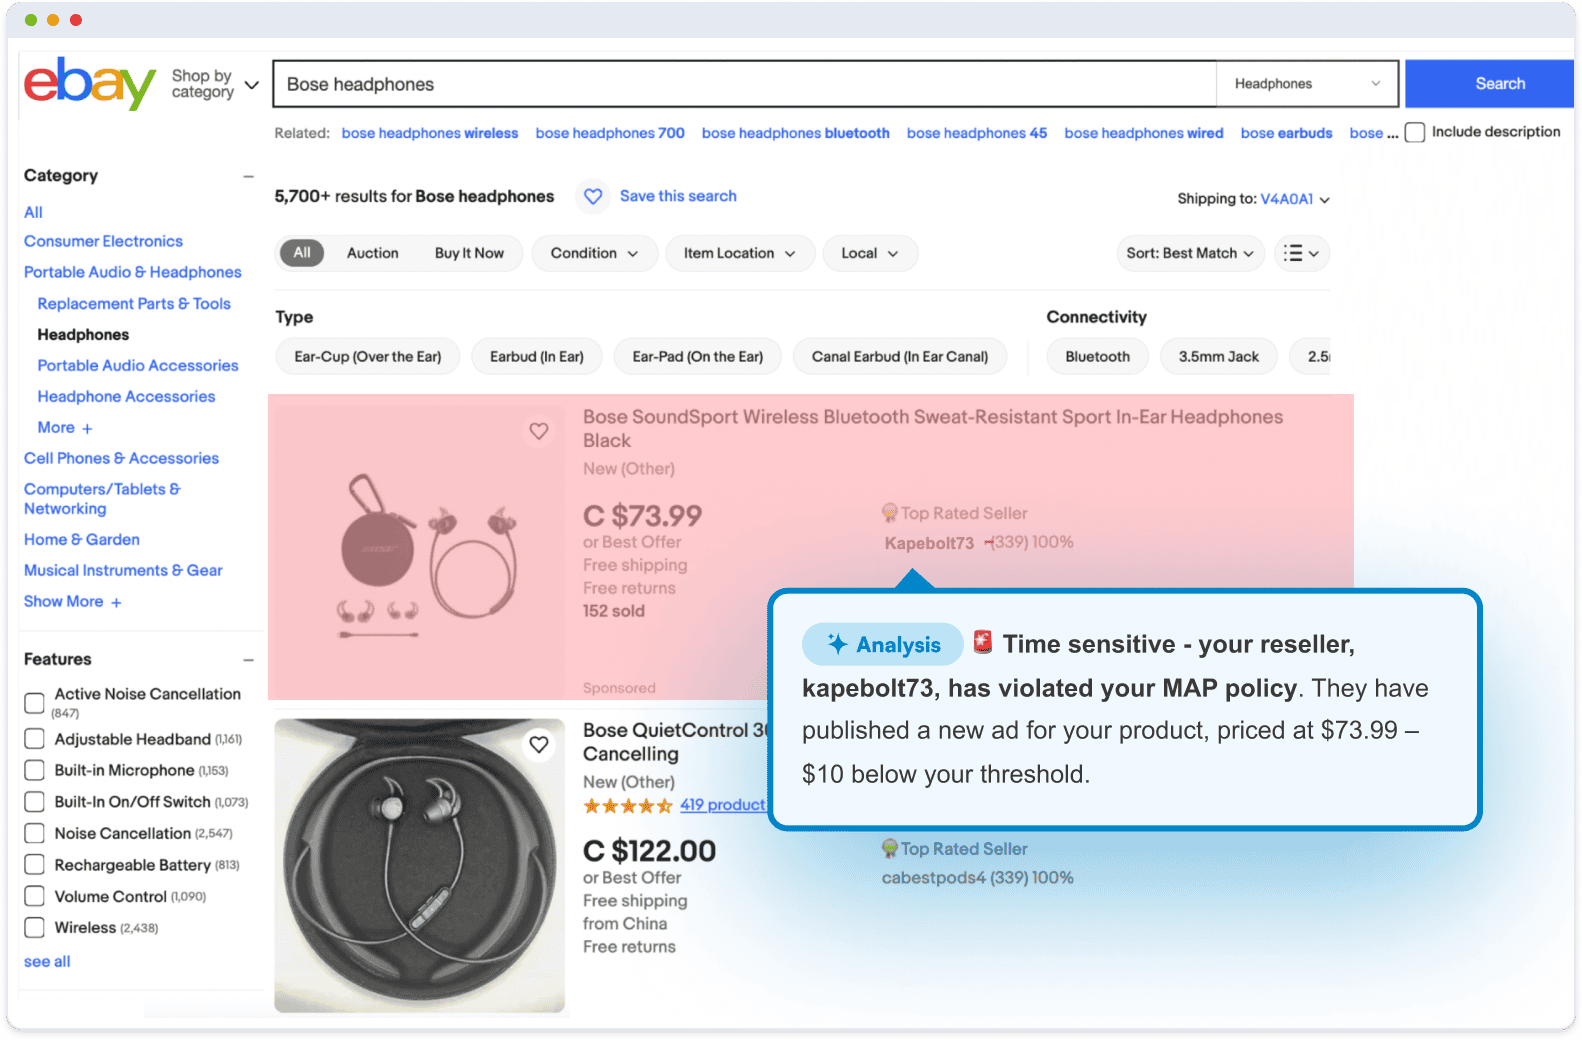Tick the Rechargeable Battery checkbox
Screen dimensions: 1582x1040
[x=34, y=865]
